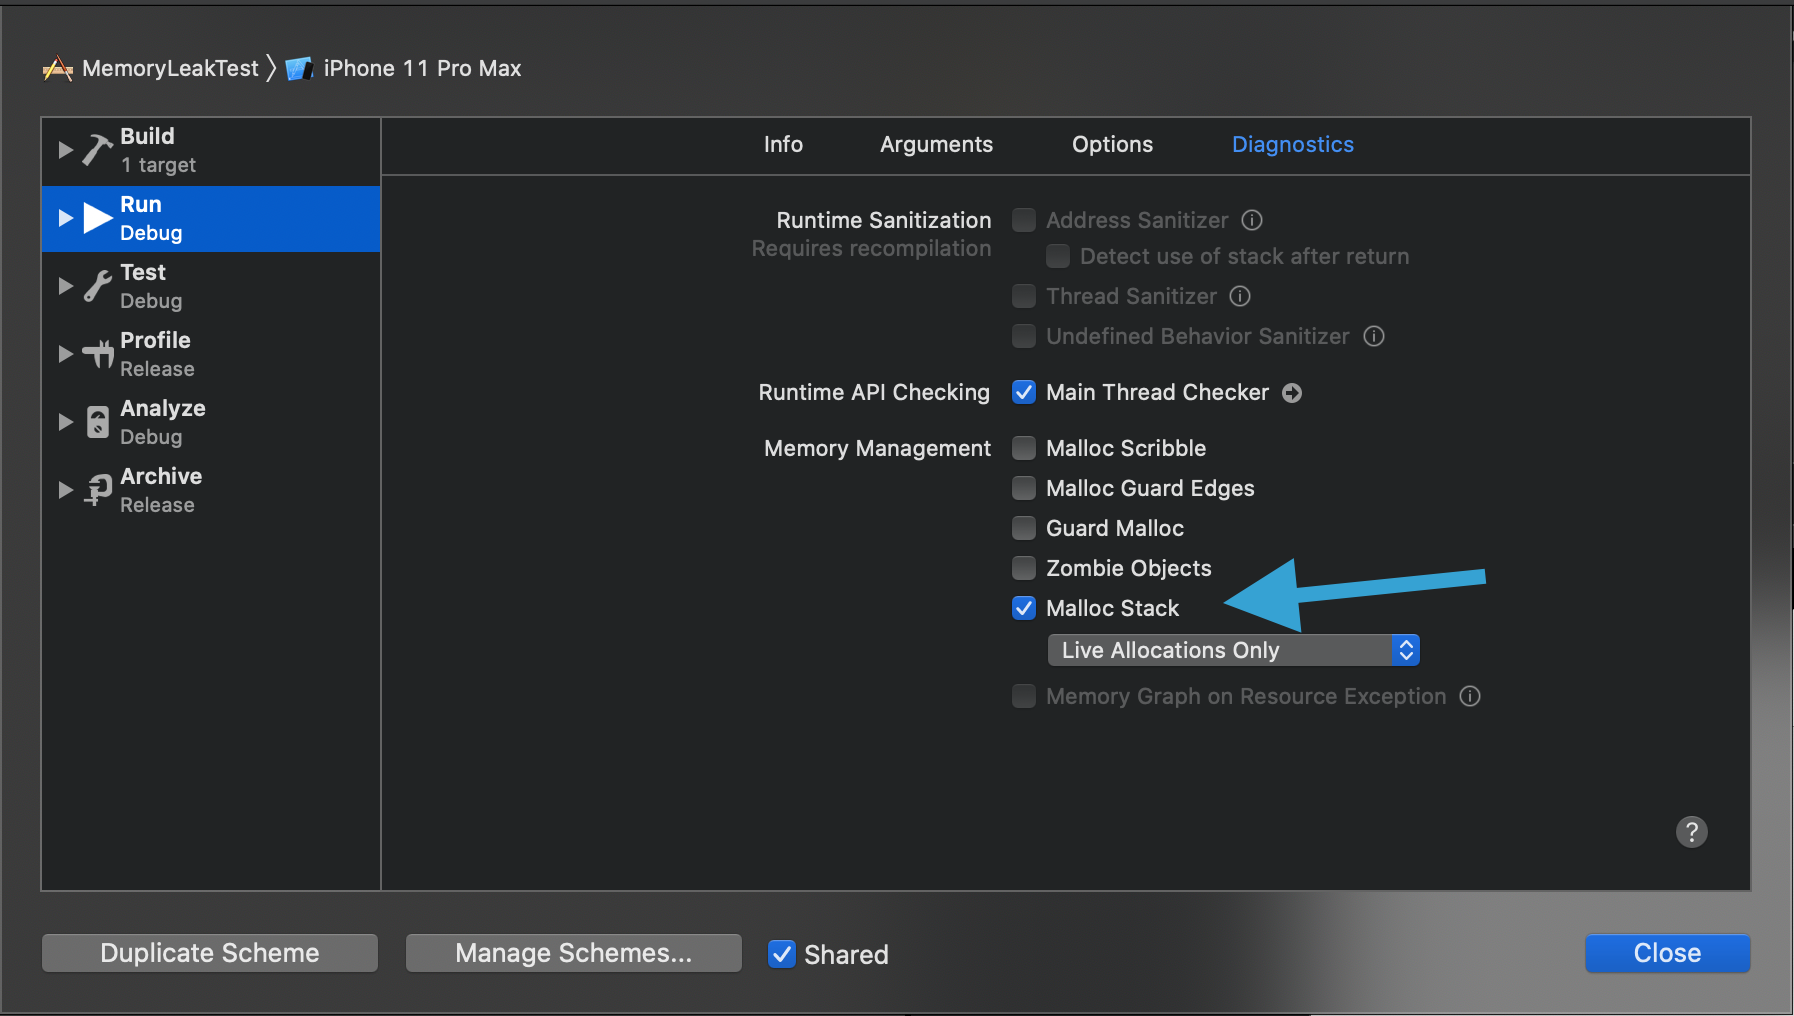Image resolution: width=1794 pixels, height=1016 pixels.
Task: Click the Run play icon
Action: tap(97, 218)
